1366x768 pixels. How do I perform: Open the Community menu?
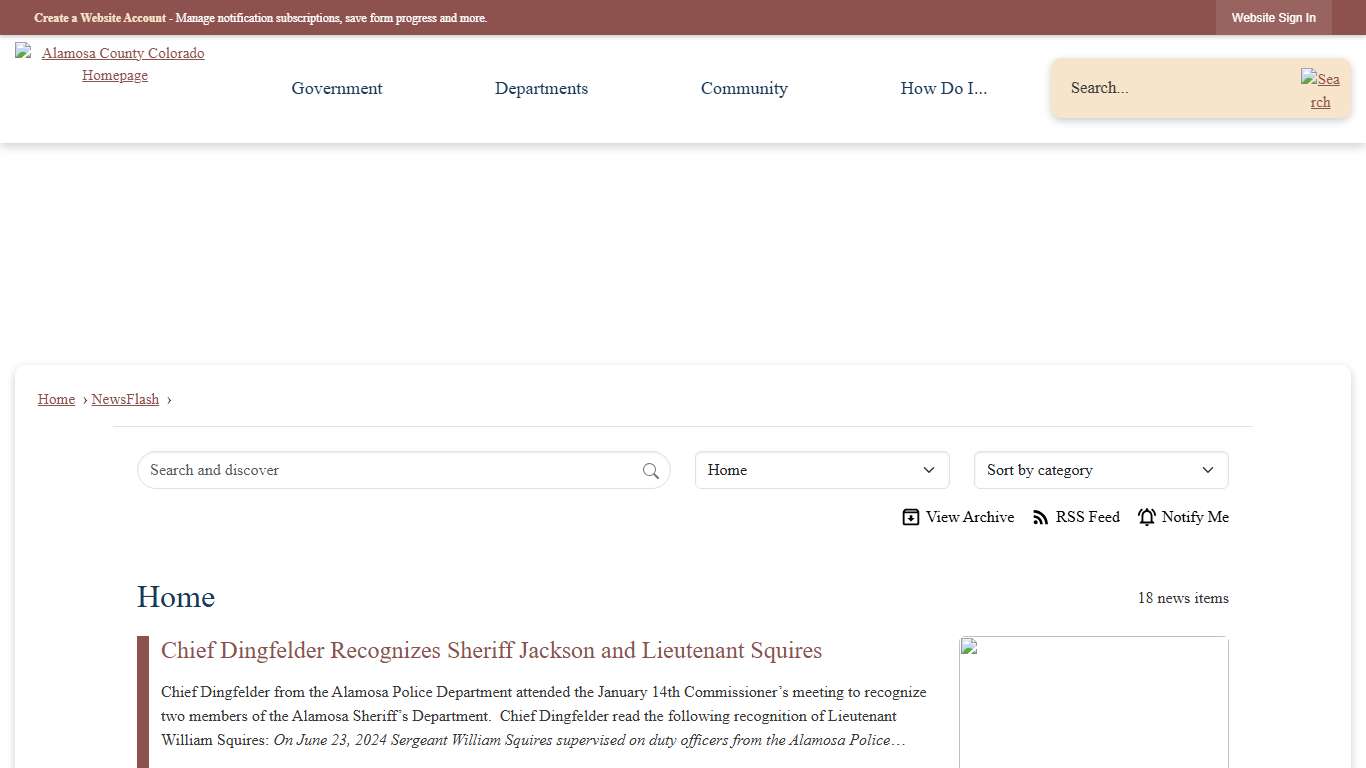744,88
